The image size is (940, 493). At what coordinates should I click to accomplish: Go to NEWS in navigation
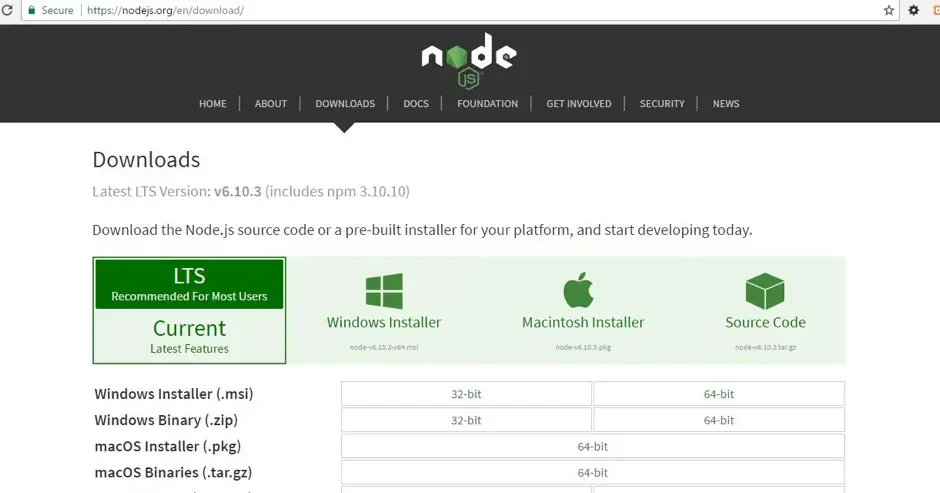click(x=726, y=104)
